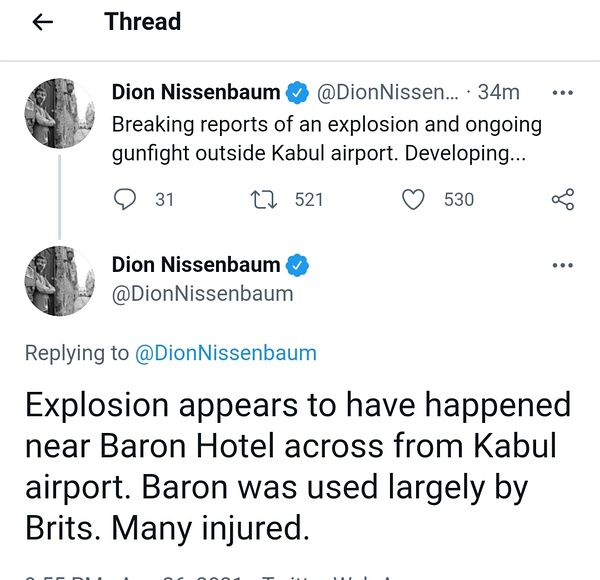Open more options on first tweet

coord(563,93)
